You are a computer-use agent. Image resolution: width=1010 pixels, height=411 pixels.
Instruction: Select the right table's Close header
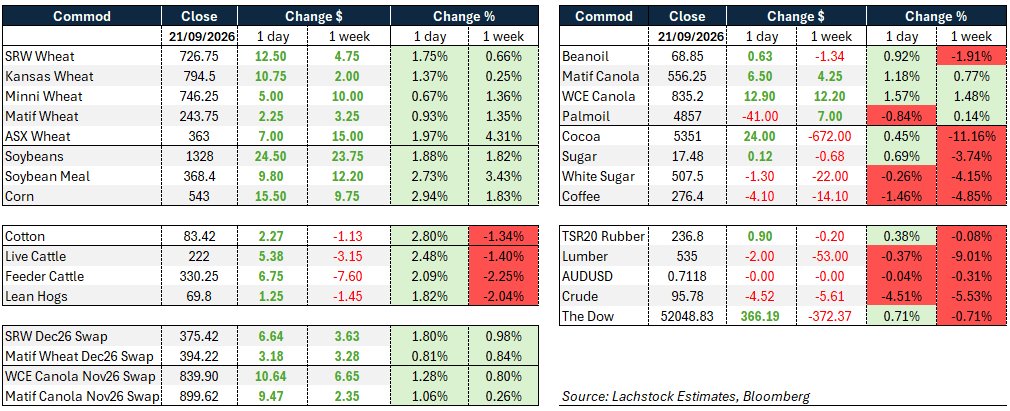pos(689,16)
